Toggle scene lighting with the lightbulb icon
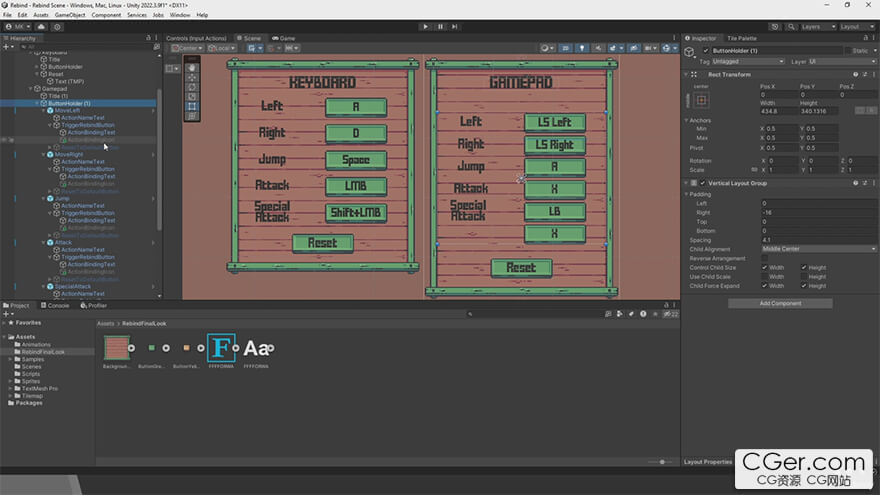Viewport: 880px width, 495px height. (x=583, y=47)
